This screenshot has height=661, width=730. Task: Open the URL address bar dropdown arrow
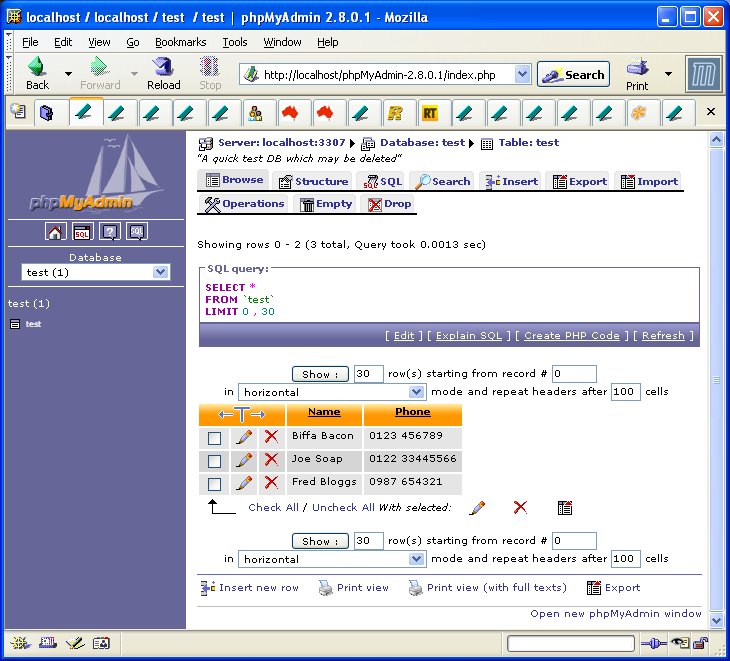522,75
